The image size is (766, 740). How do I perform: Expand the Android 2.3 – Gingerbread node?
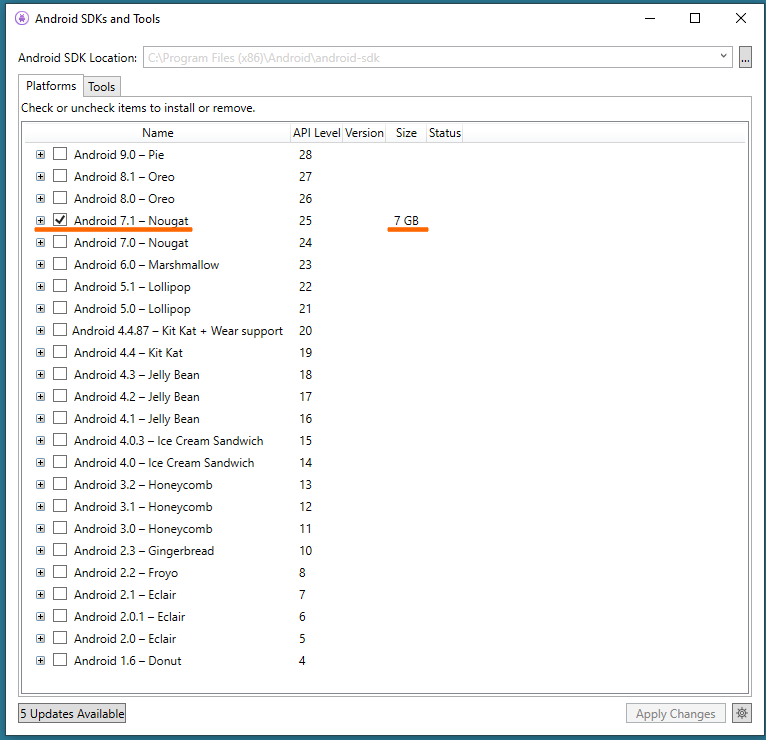point(40,551)
